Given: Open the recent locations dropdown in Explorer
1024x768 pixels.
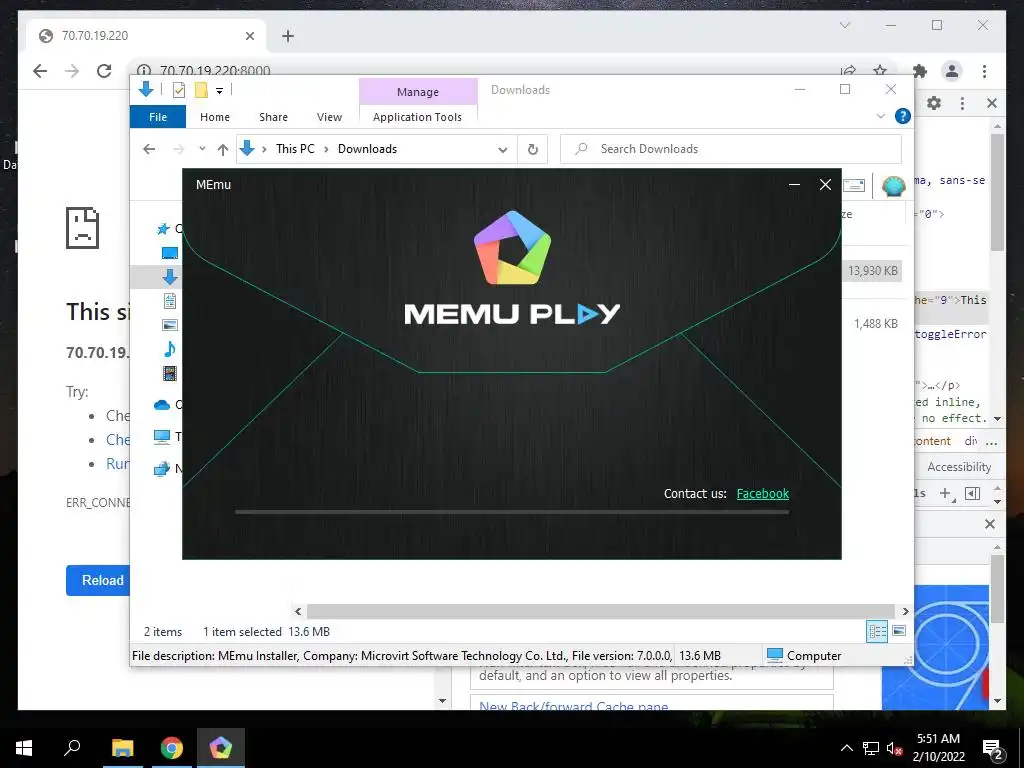Looking at the screenshot, I should 202,149.
